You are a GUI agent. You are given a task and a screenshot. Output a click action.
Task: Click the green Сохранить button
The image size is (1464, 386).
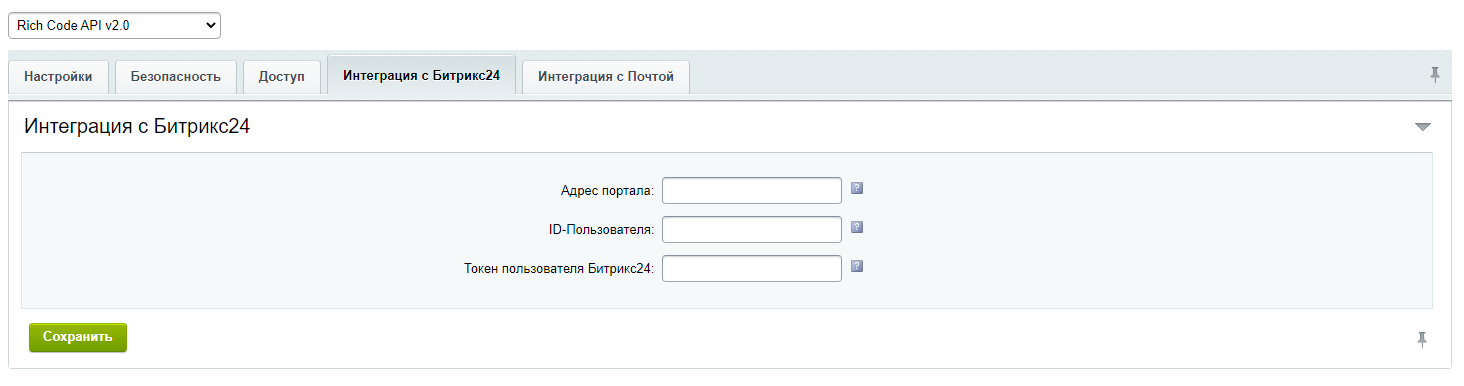click(x=78, y=338)
